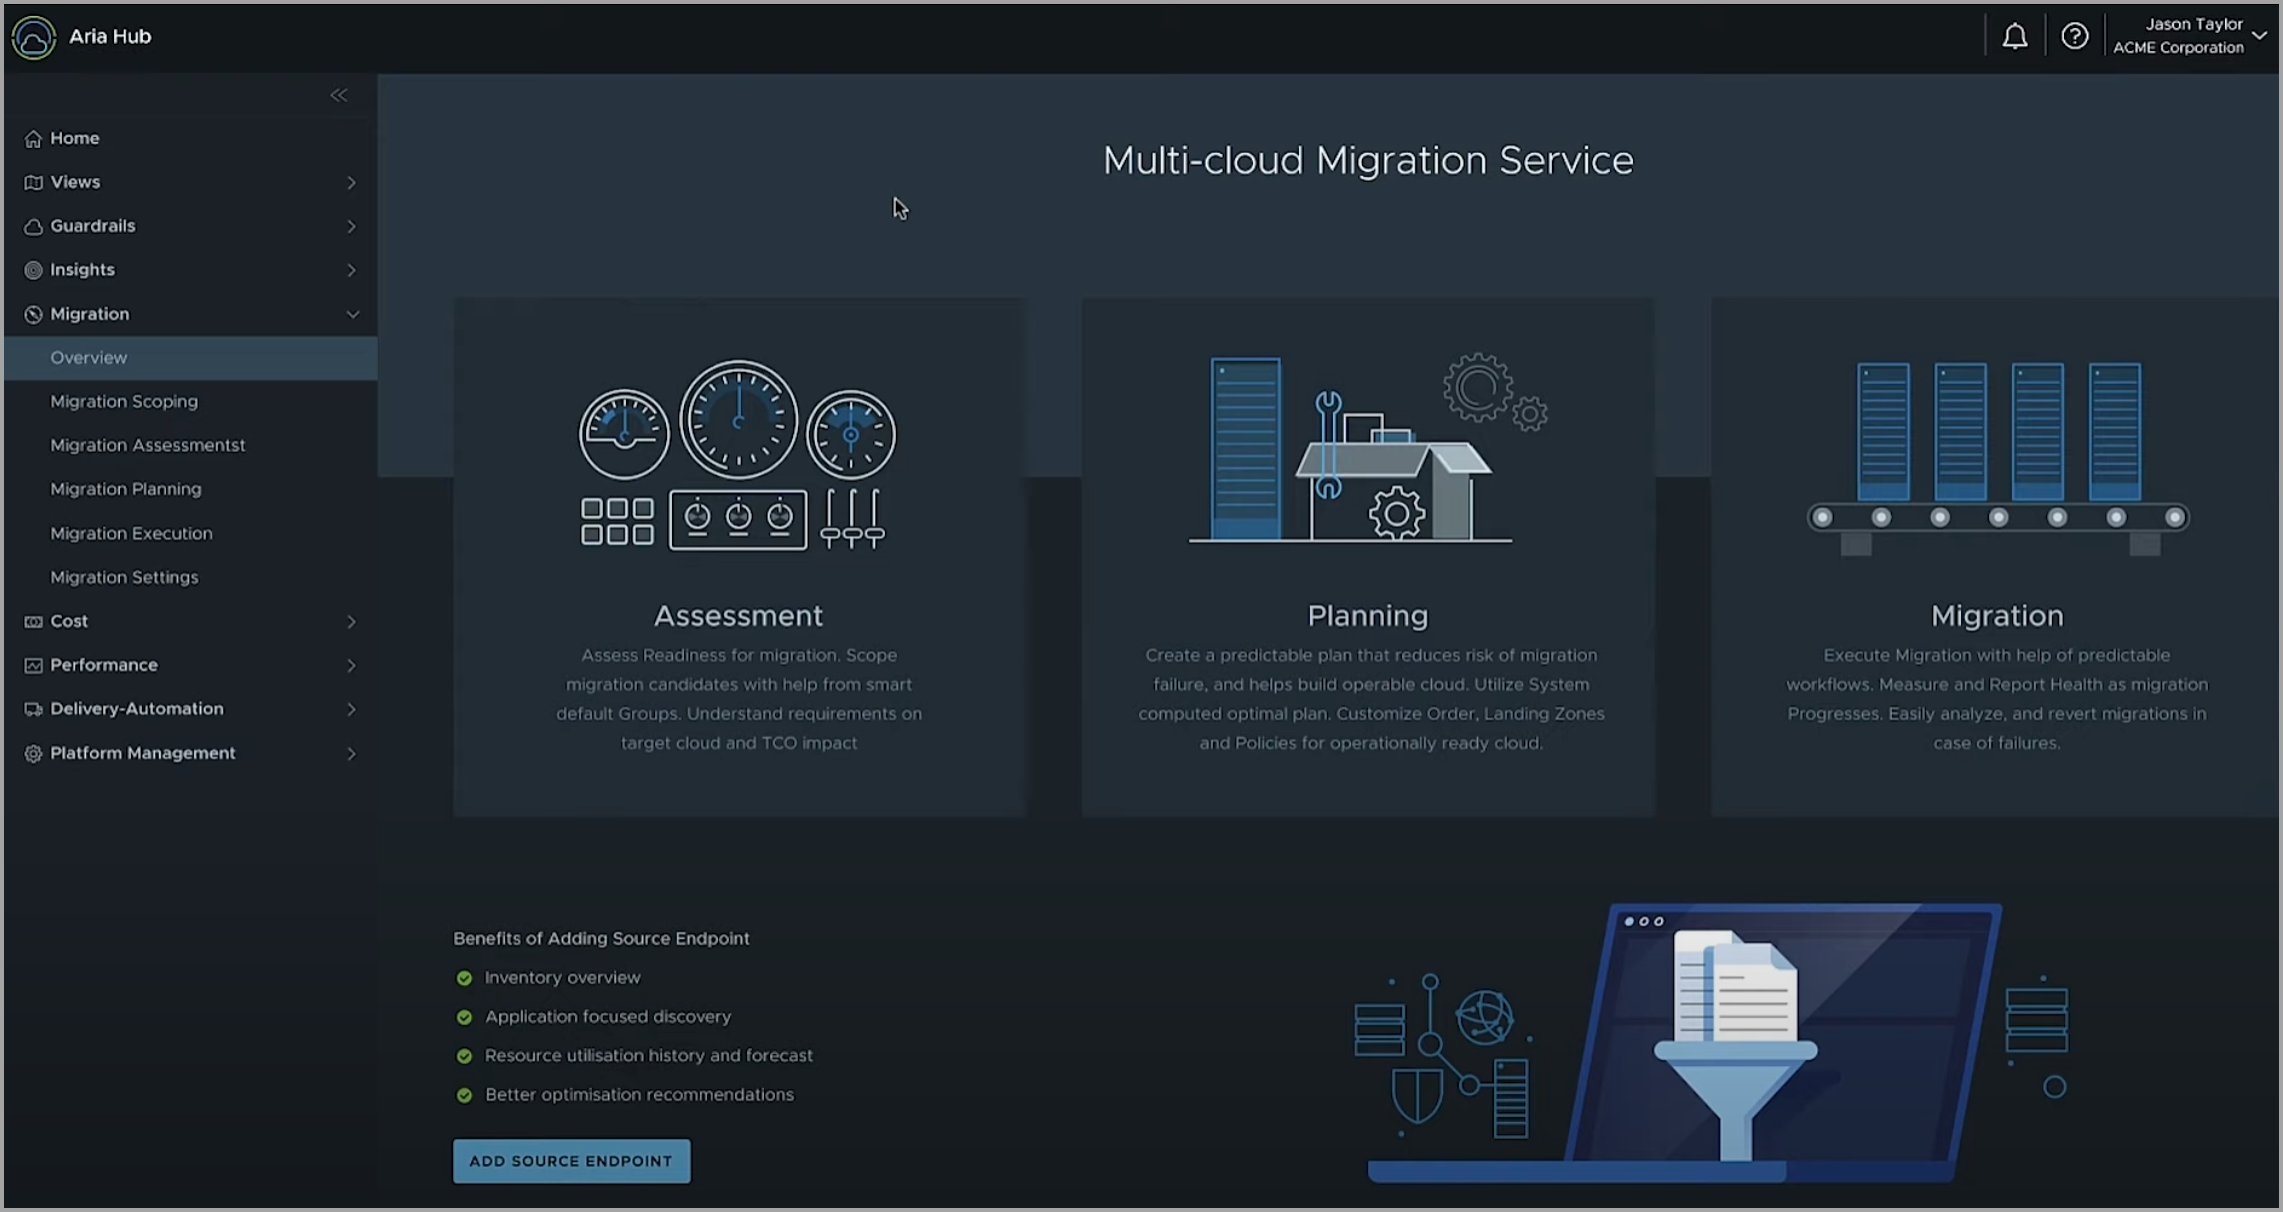
Task: Click the help question mark icon
Action: coord(2074,37)
